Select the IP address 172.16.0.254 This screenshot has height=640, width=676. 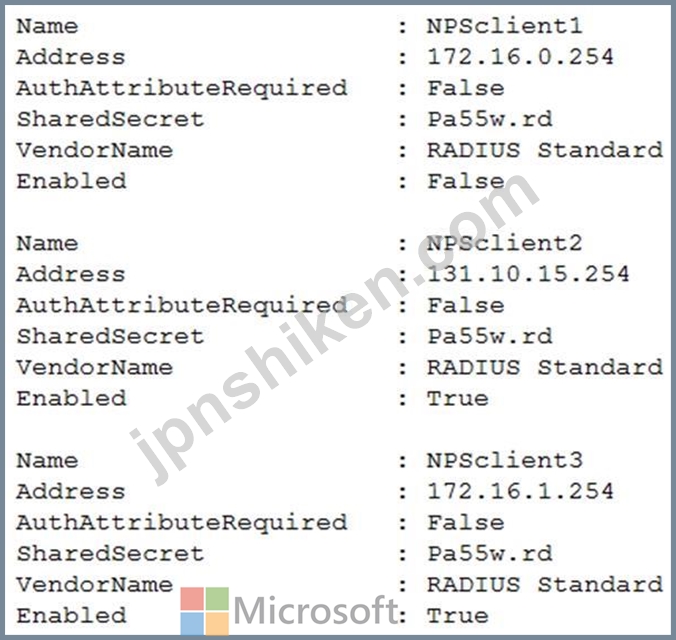(520, 57)
